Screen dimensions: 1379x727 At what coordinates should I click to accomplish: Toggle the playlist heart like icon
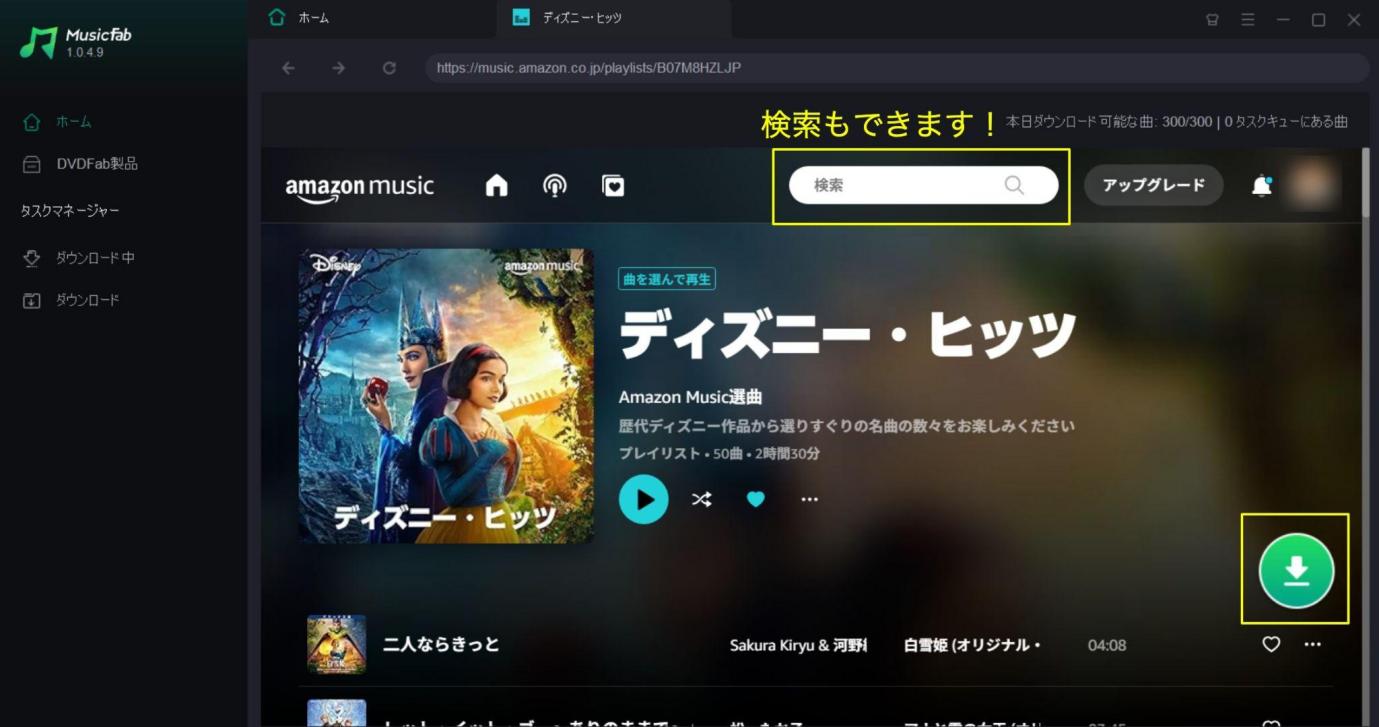pos(756,499)
